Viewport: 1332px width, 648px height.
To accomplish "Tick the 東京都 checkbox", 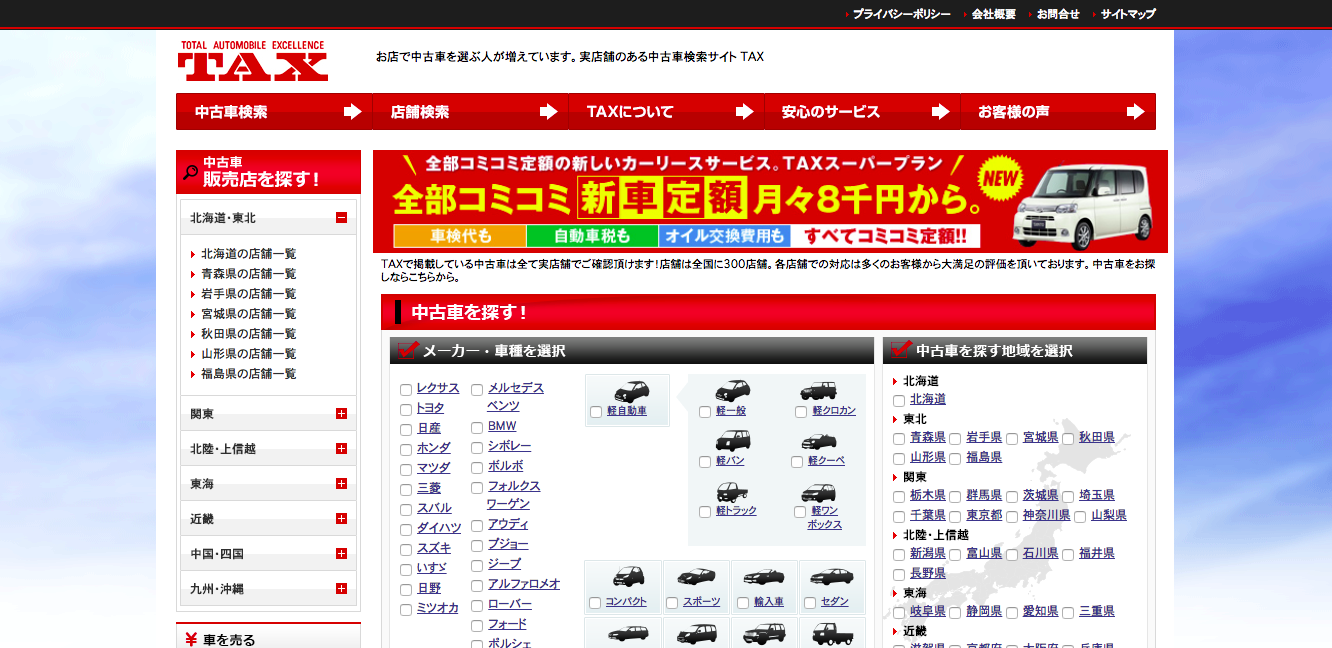I will 955,517.
